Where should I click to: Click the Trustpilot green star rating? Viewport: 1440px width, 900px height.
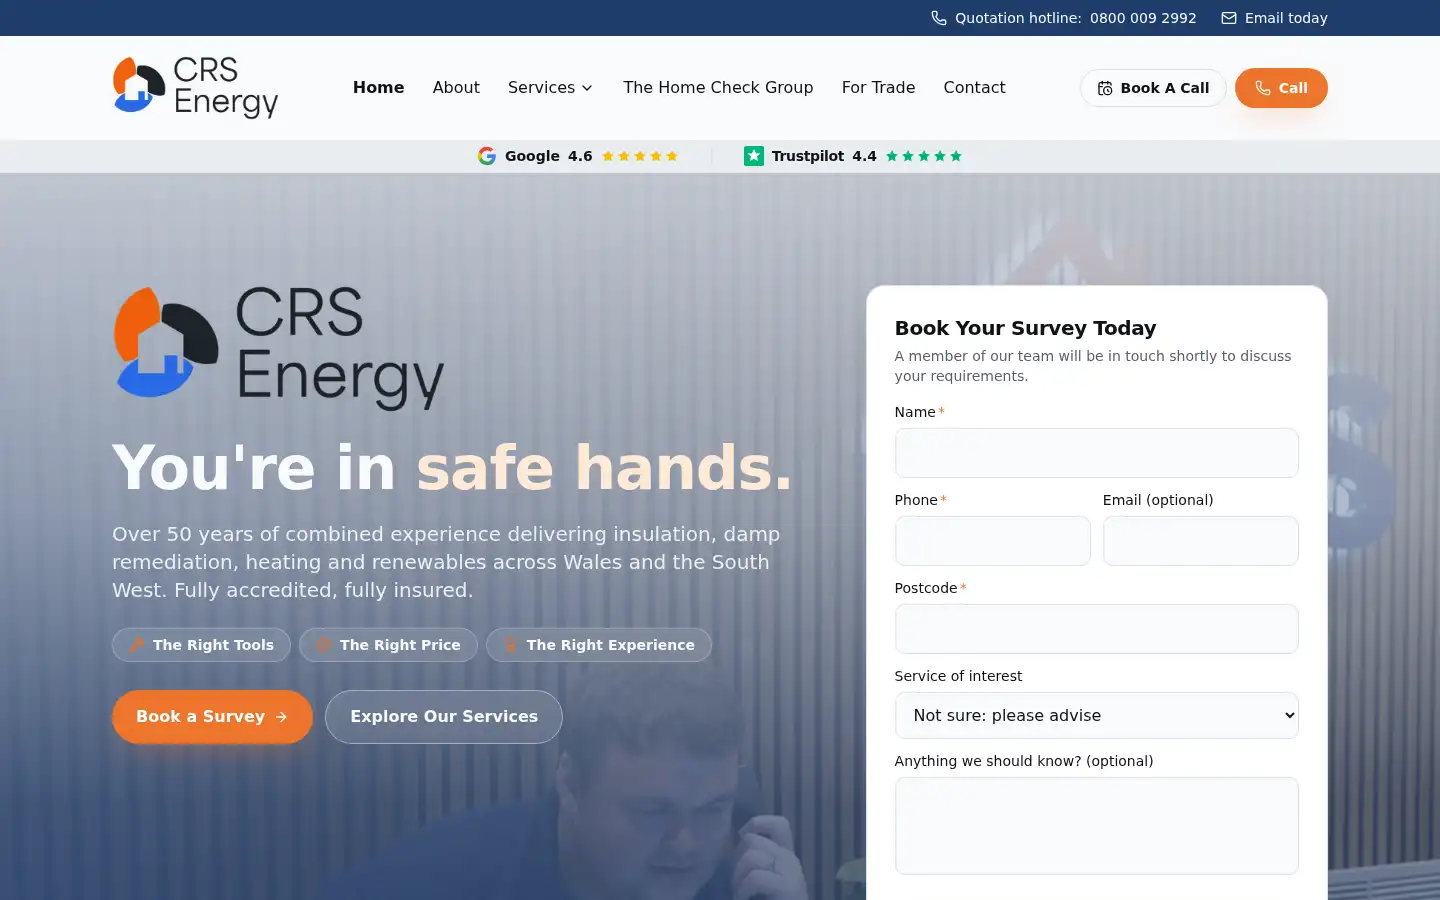924,156
